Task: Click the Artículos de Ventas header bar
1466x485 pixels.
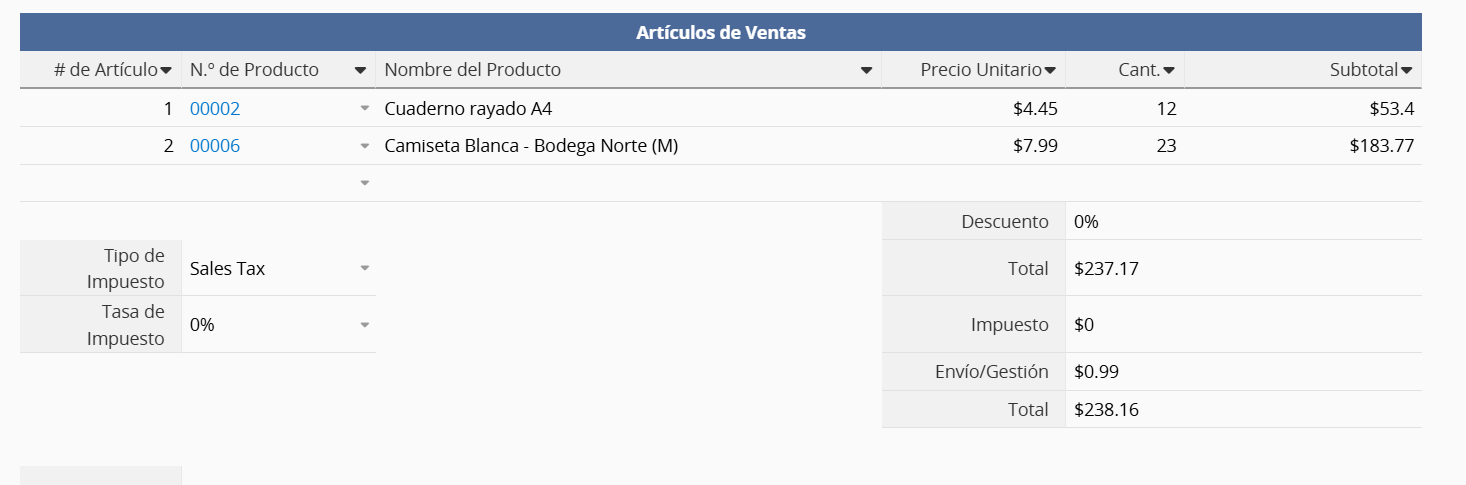Action: click(x=720, y=32)
